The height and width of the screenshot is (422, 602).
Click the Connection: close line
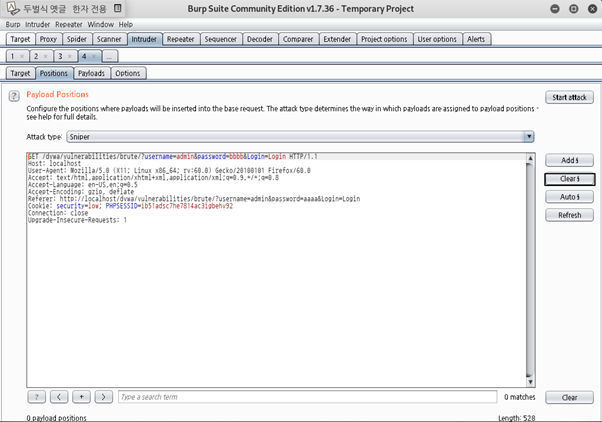click(x=58, y=213)
